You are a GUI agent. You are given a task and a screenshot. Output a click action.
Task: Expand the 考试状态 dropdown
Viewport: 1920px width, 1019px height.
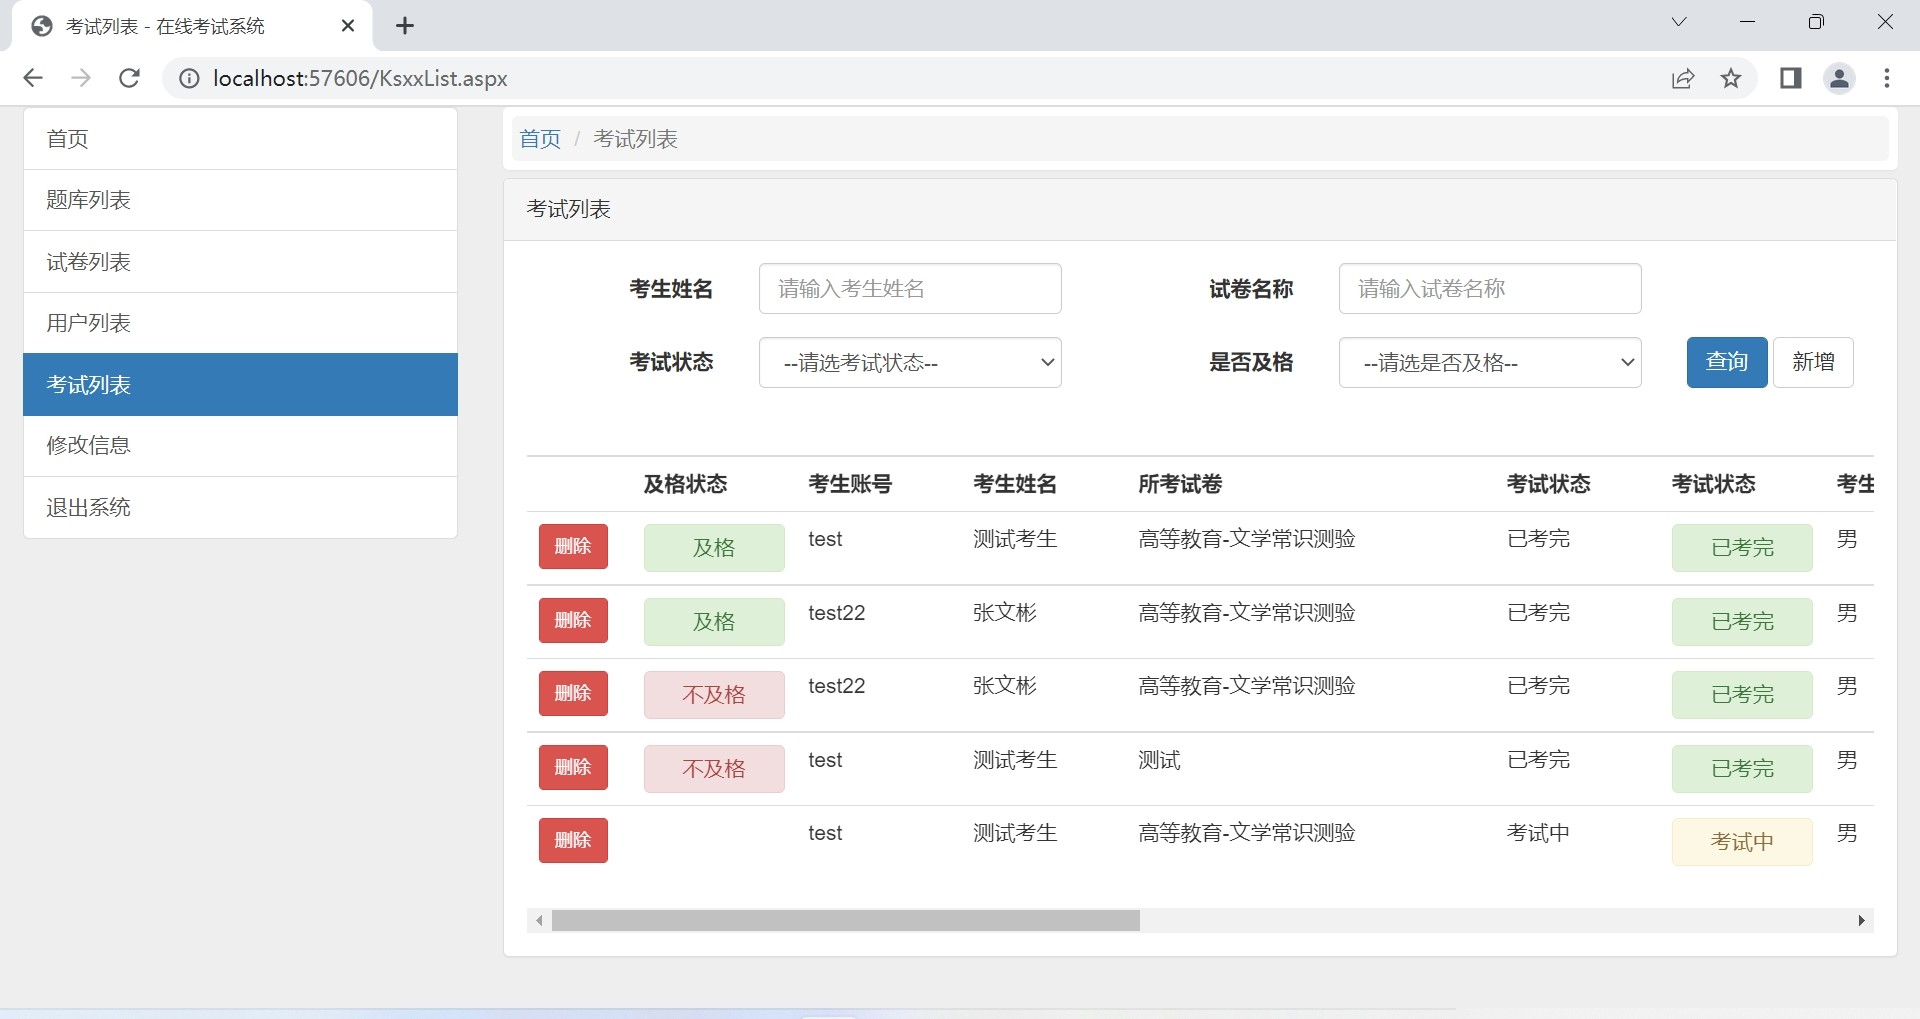909,362
